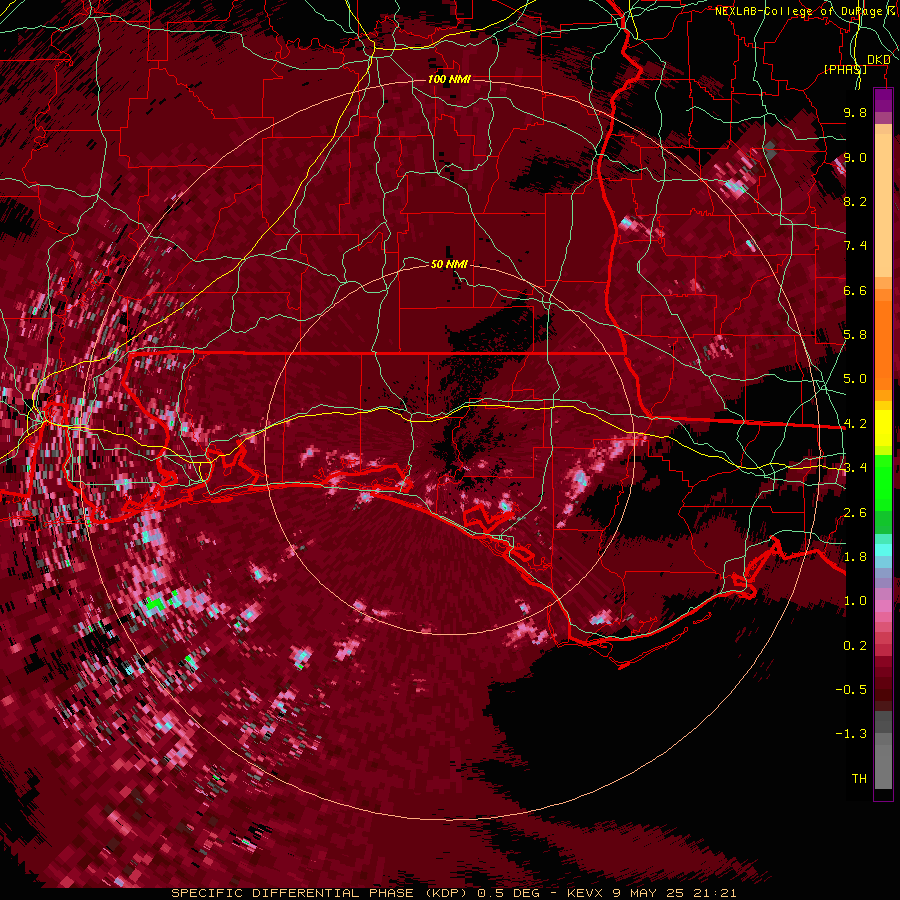The width and height of the screenshot is (900, 900).
Task: Pick the cyan band on the color bar
Action: point(883,550)
